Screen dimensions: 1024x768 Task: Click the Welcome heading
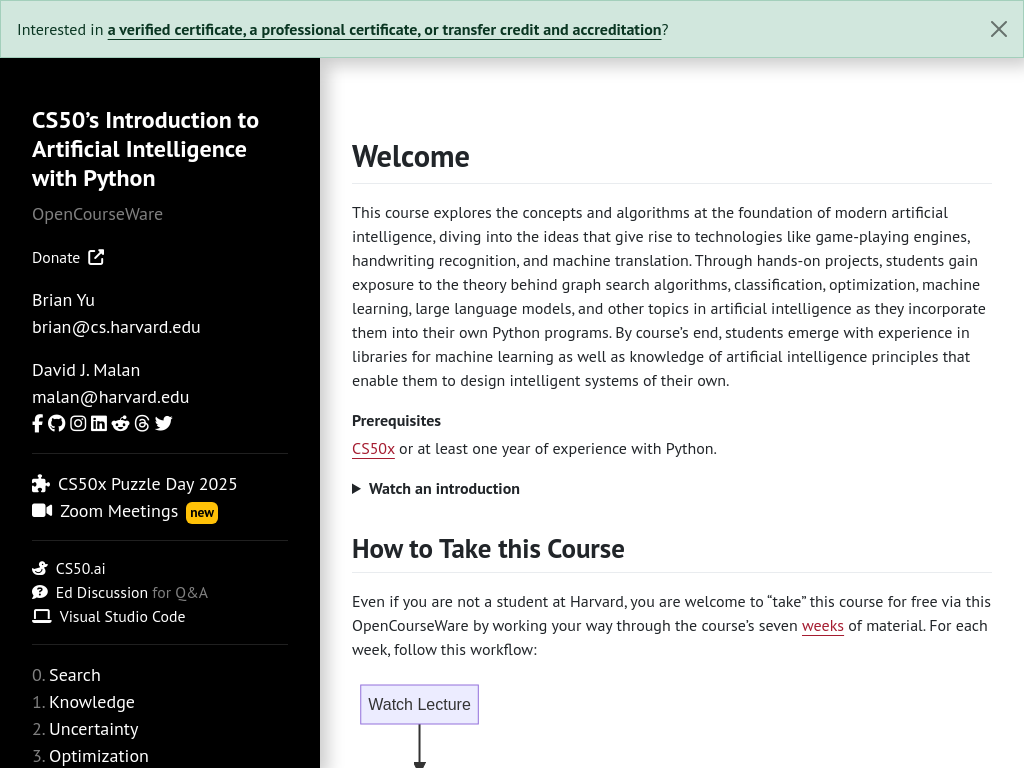411,157
